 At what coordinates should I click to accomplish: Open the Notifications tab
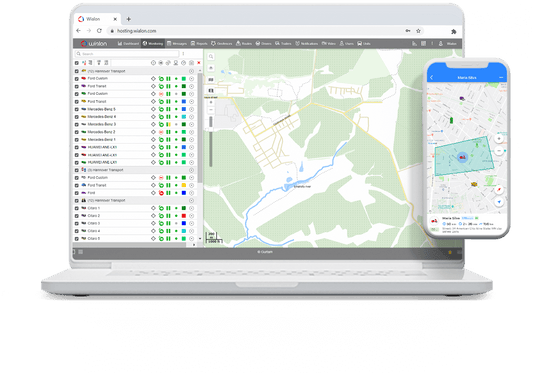pyautogui.click(x=306, y=44)
